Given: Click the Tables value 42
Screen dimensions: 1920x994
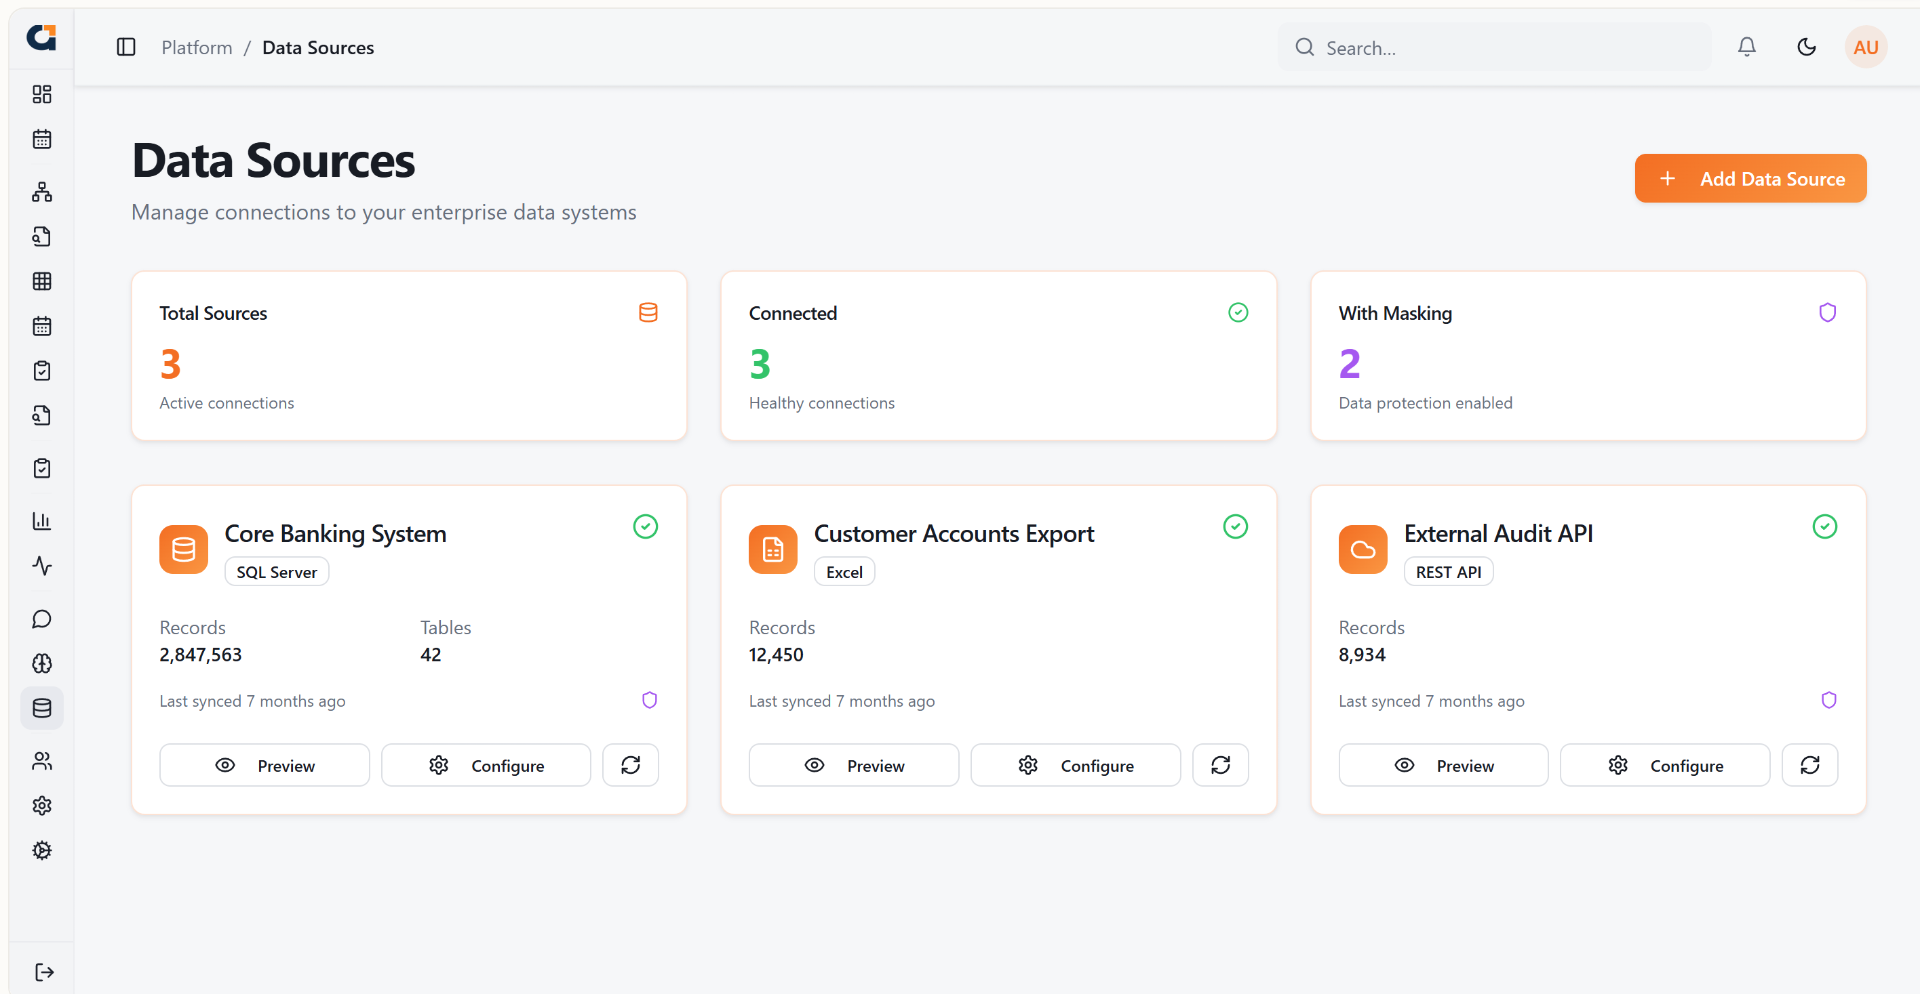Looking at the screenshot, I should [431, 655].
